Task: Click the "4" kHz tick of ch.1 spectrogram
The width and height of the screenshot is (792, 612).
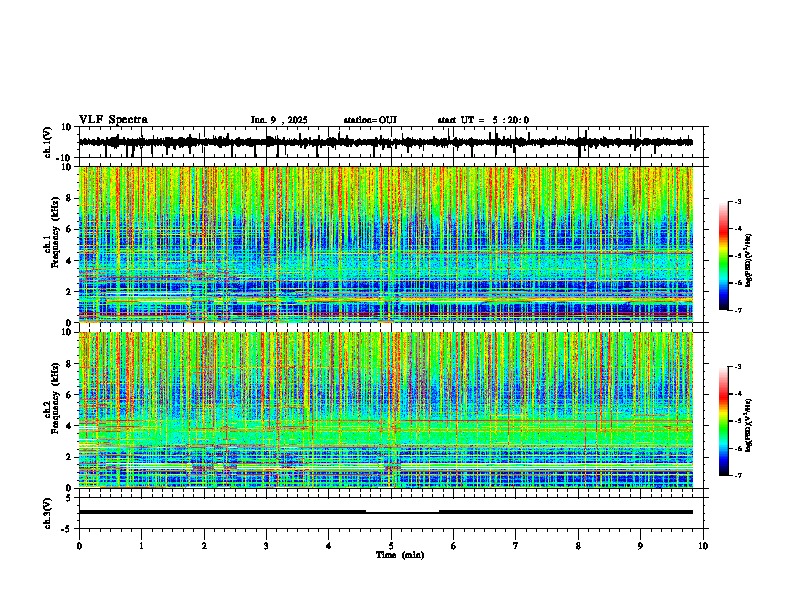Action: pyautogui.click(x=69, y=261)
